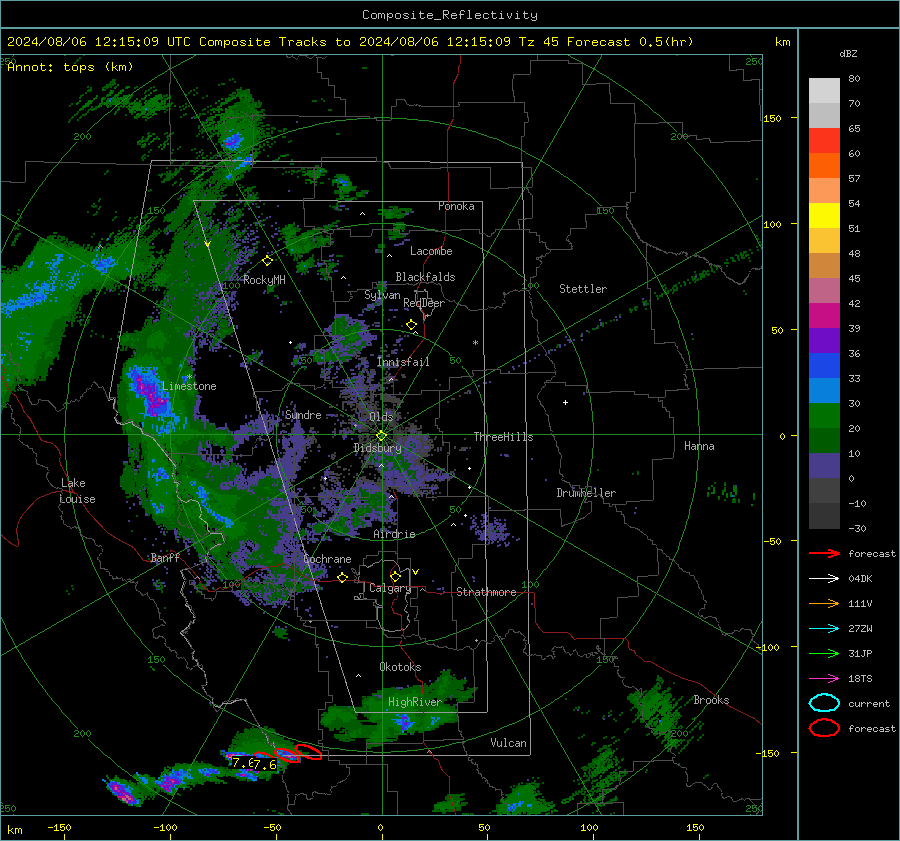This screenshot has width=900, height=841.
Task: Click the 'Lacombe' city label
Action: pyautogui.click(x=431, y=251)
